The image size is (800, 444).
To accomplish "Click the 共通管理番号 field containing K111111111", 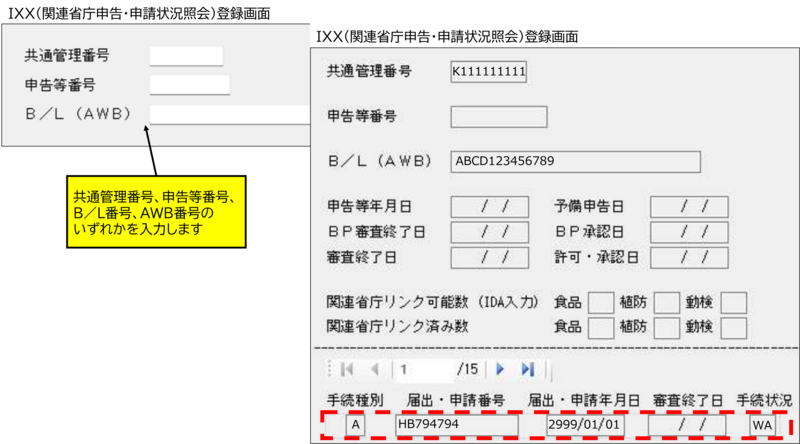I will click(488, 72).
